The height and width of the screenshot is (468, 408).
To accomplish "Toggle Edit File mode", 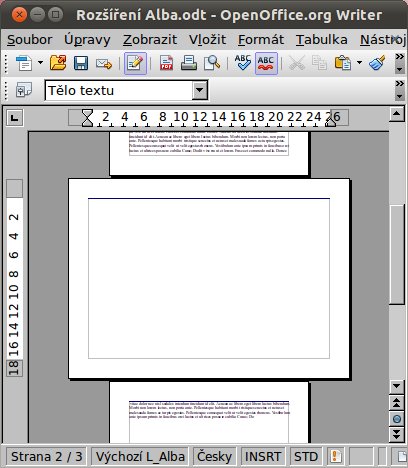I will 135,63.
